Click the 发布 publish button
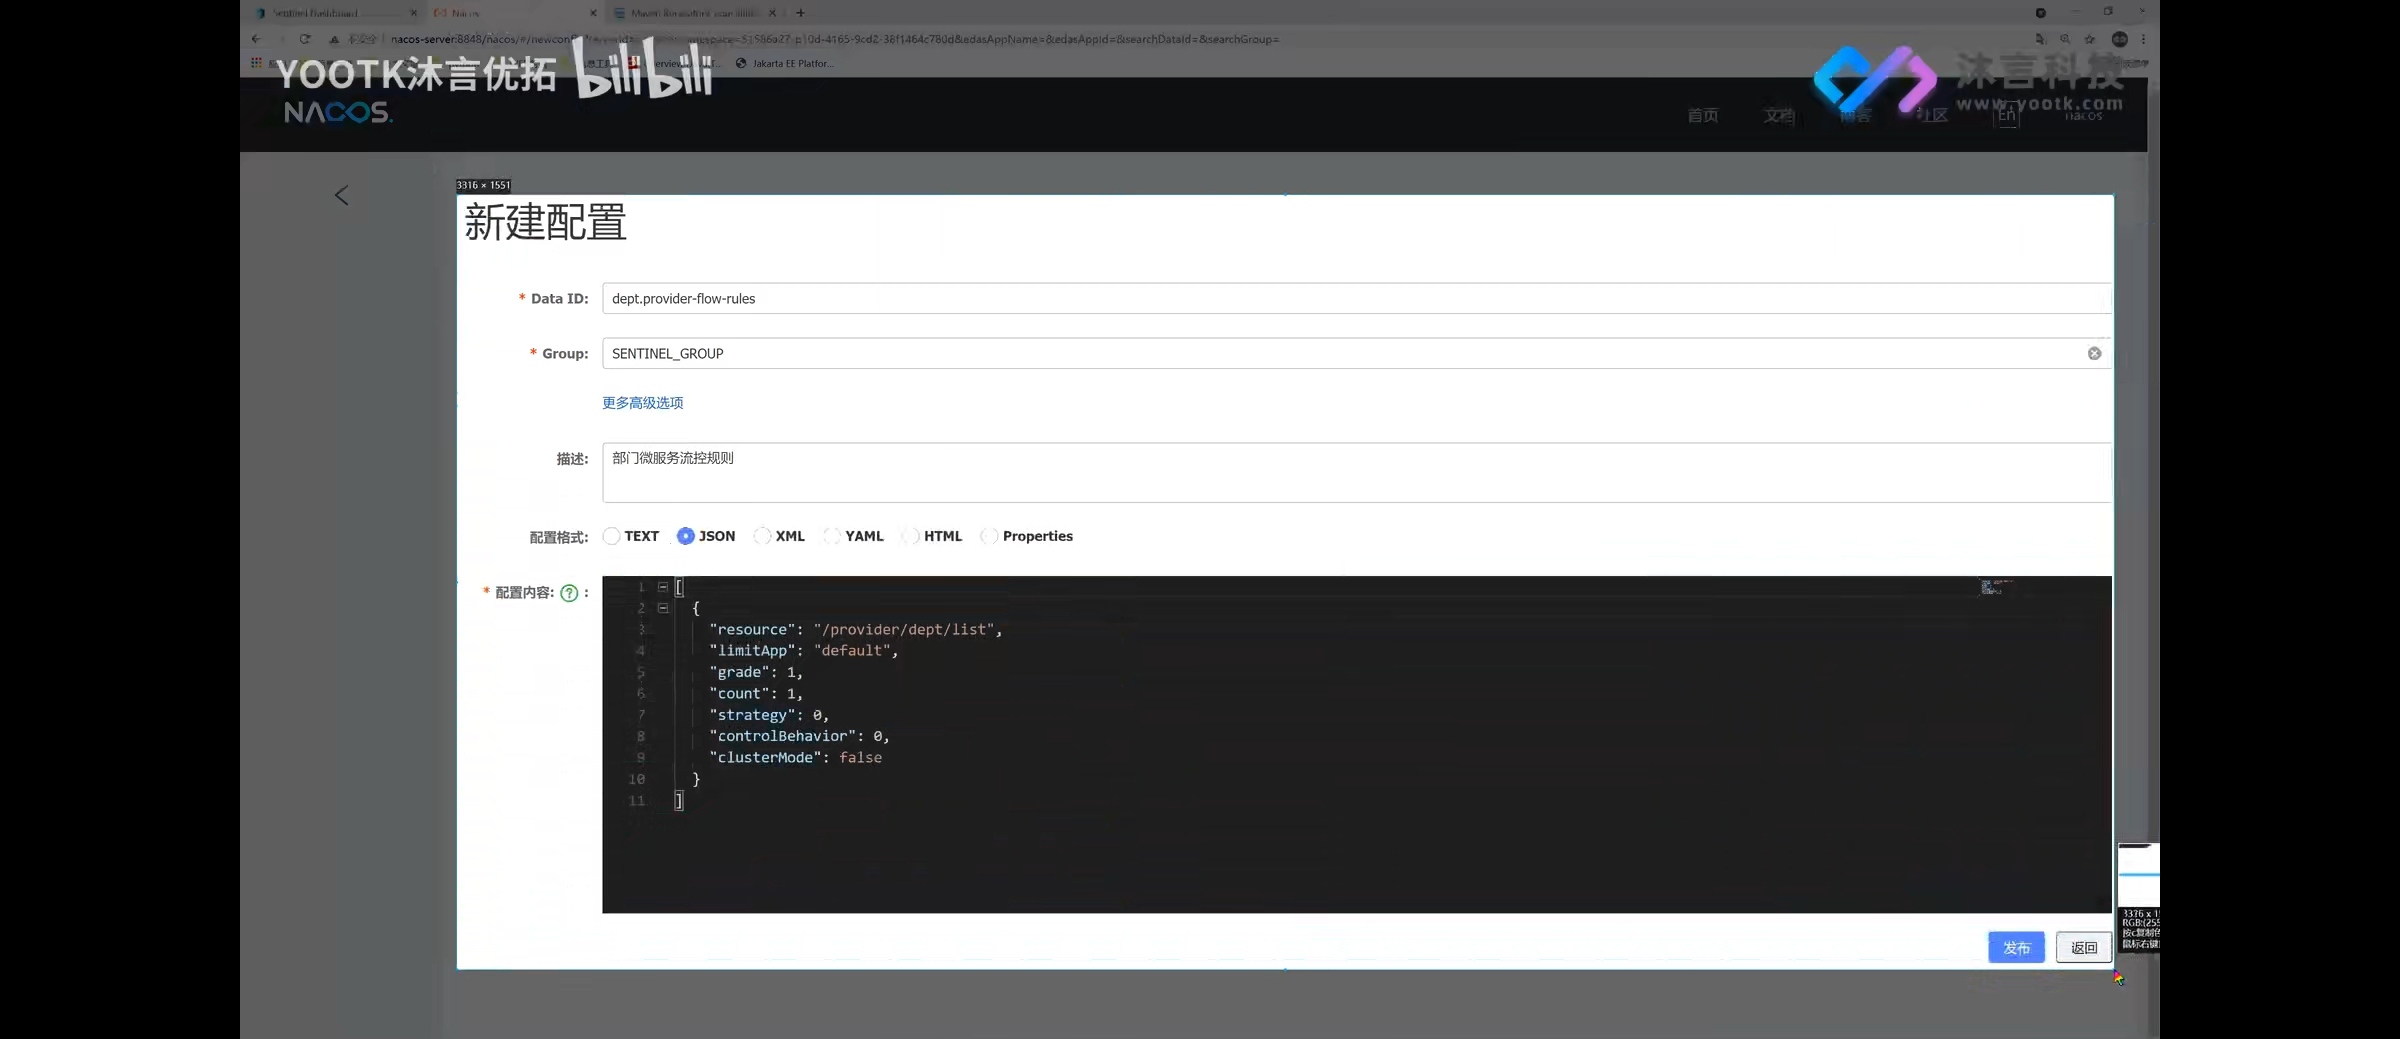 tap(2016, 947)
